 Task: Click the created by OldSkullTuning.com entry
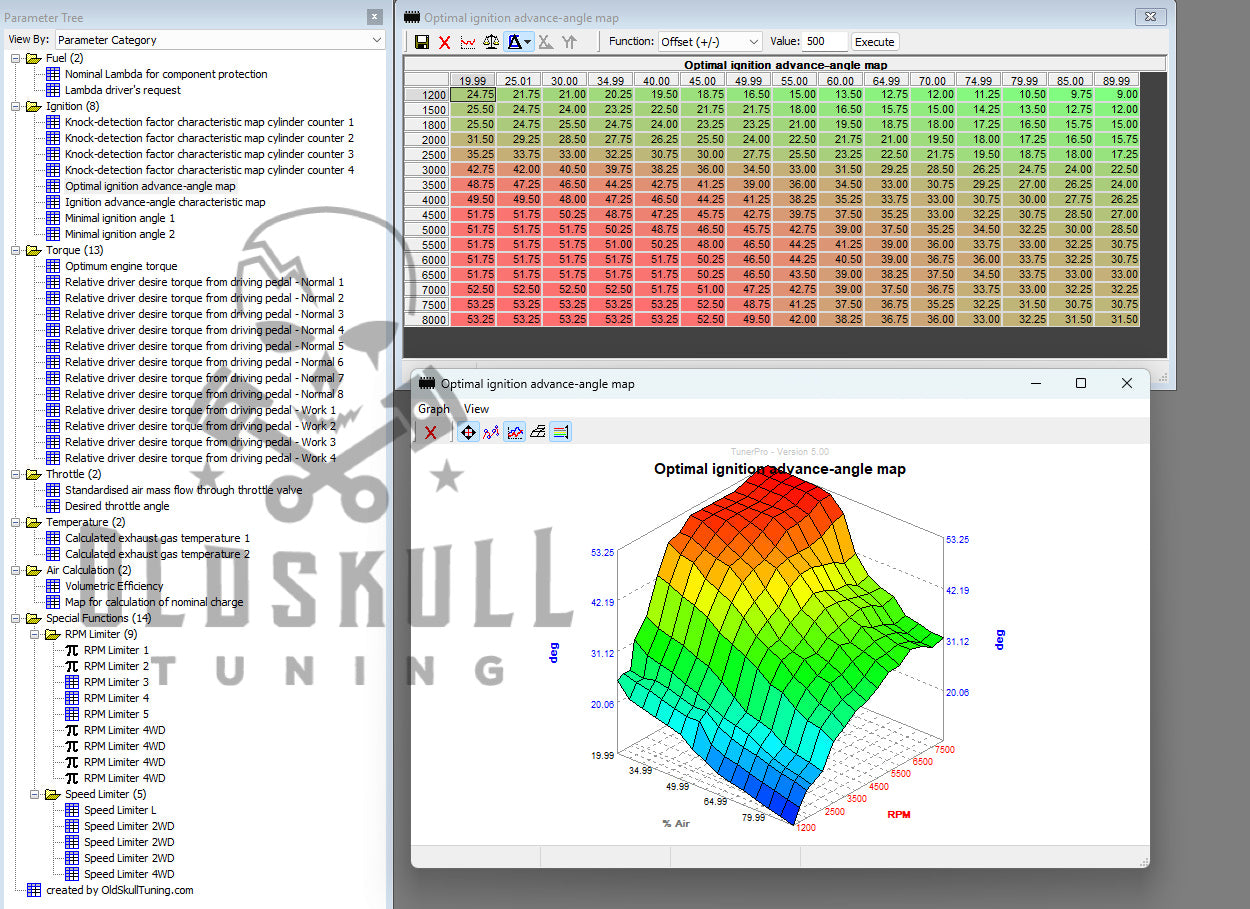(119, 890)
